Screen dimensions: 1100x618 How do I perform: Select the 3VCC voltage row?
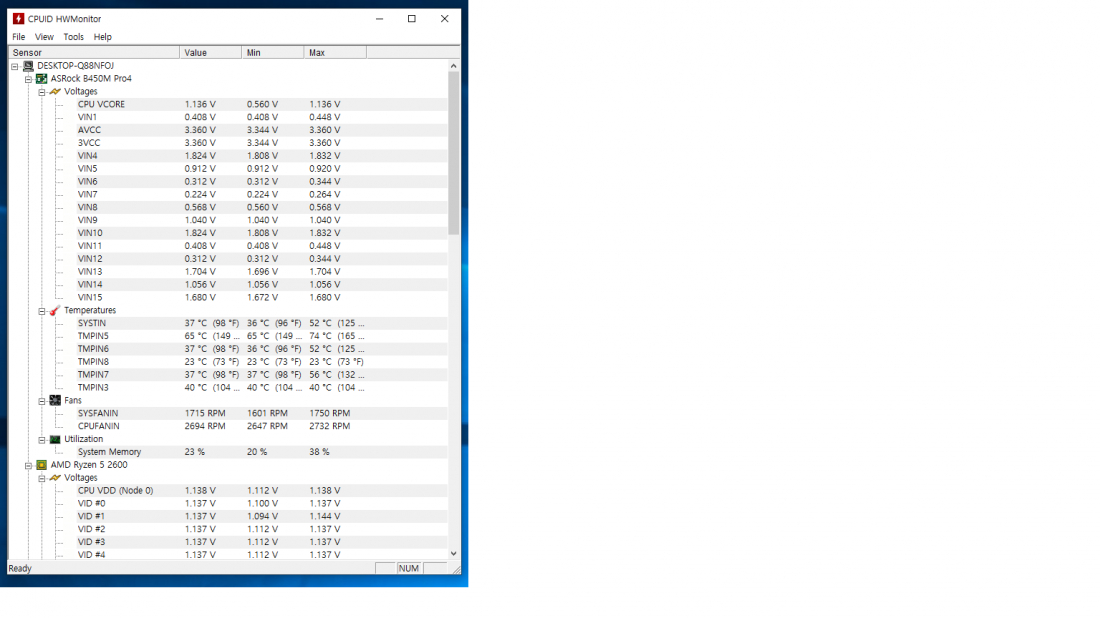pyautogui.click(x=262, y=143)
